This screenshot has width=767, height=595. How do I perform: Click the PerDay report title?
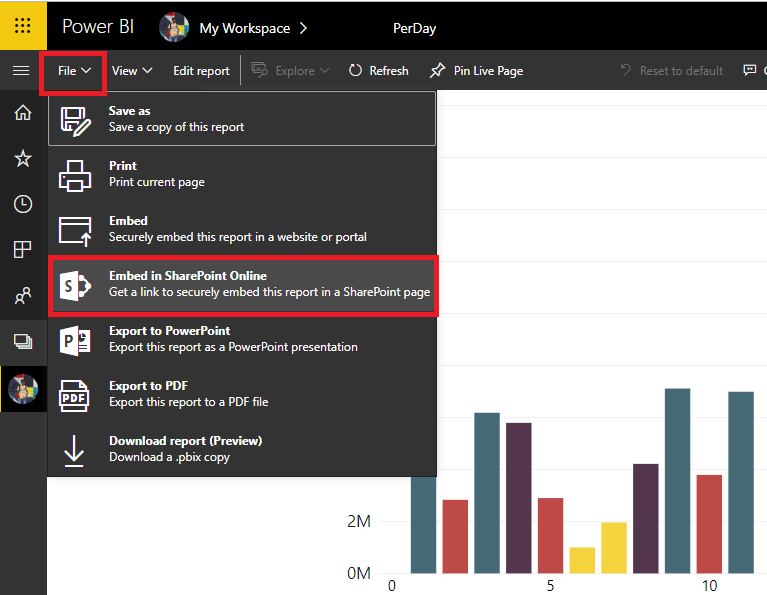click(414, 28)
